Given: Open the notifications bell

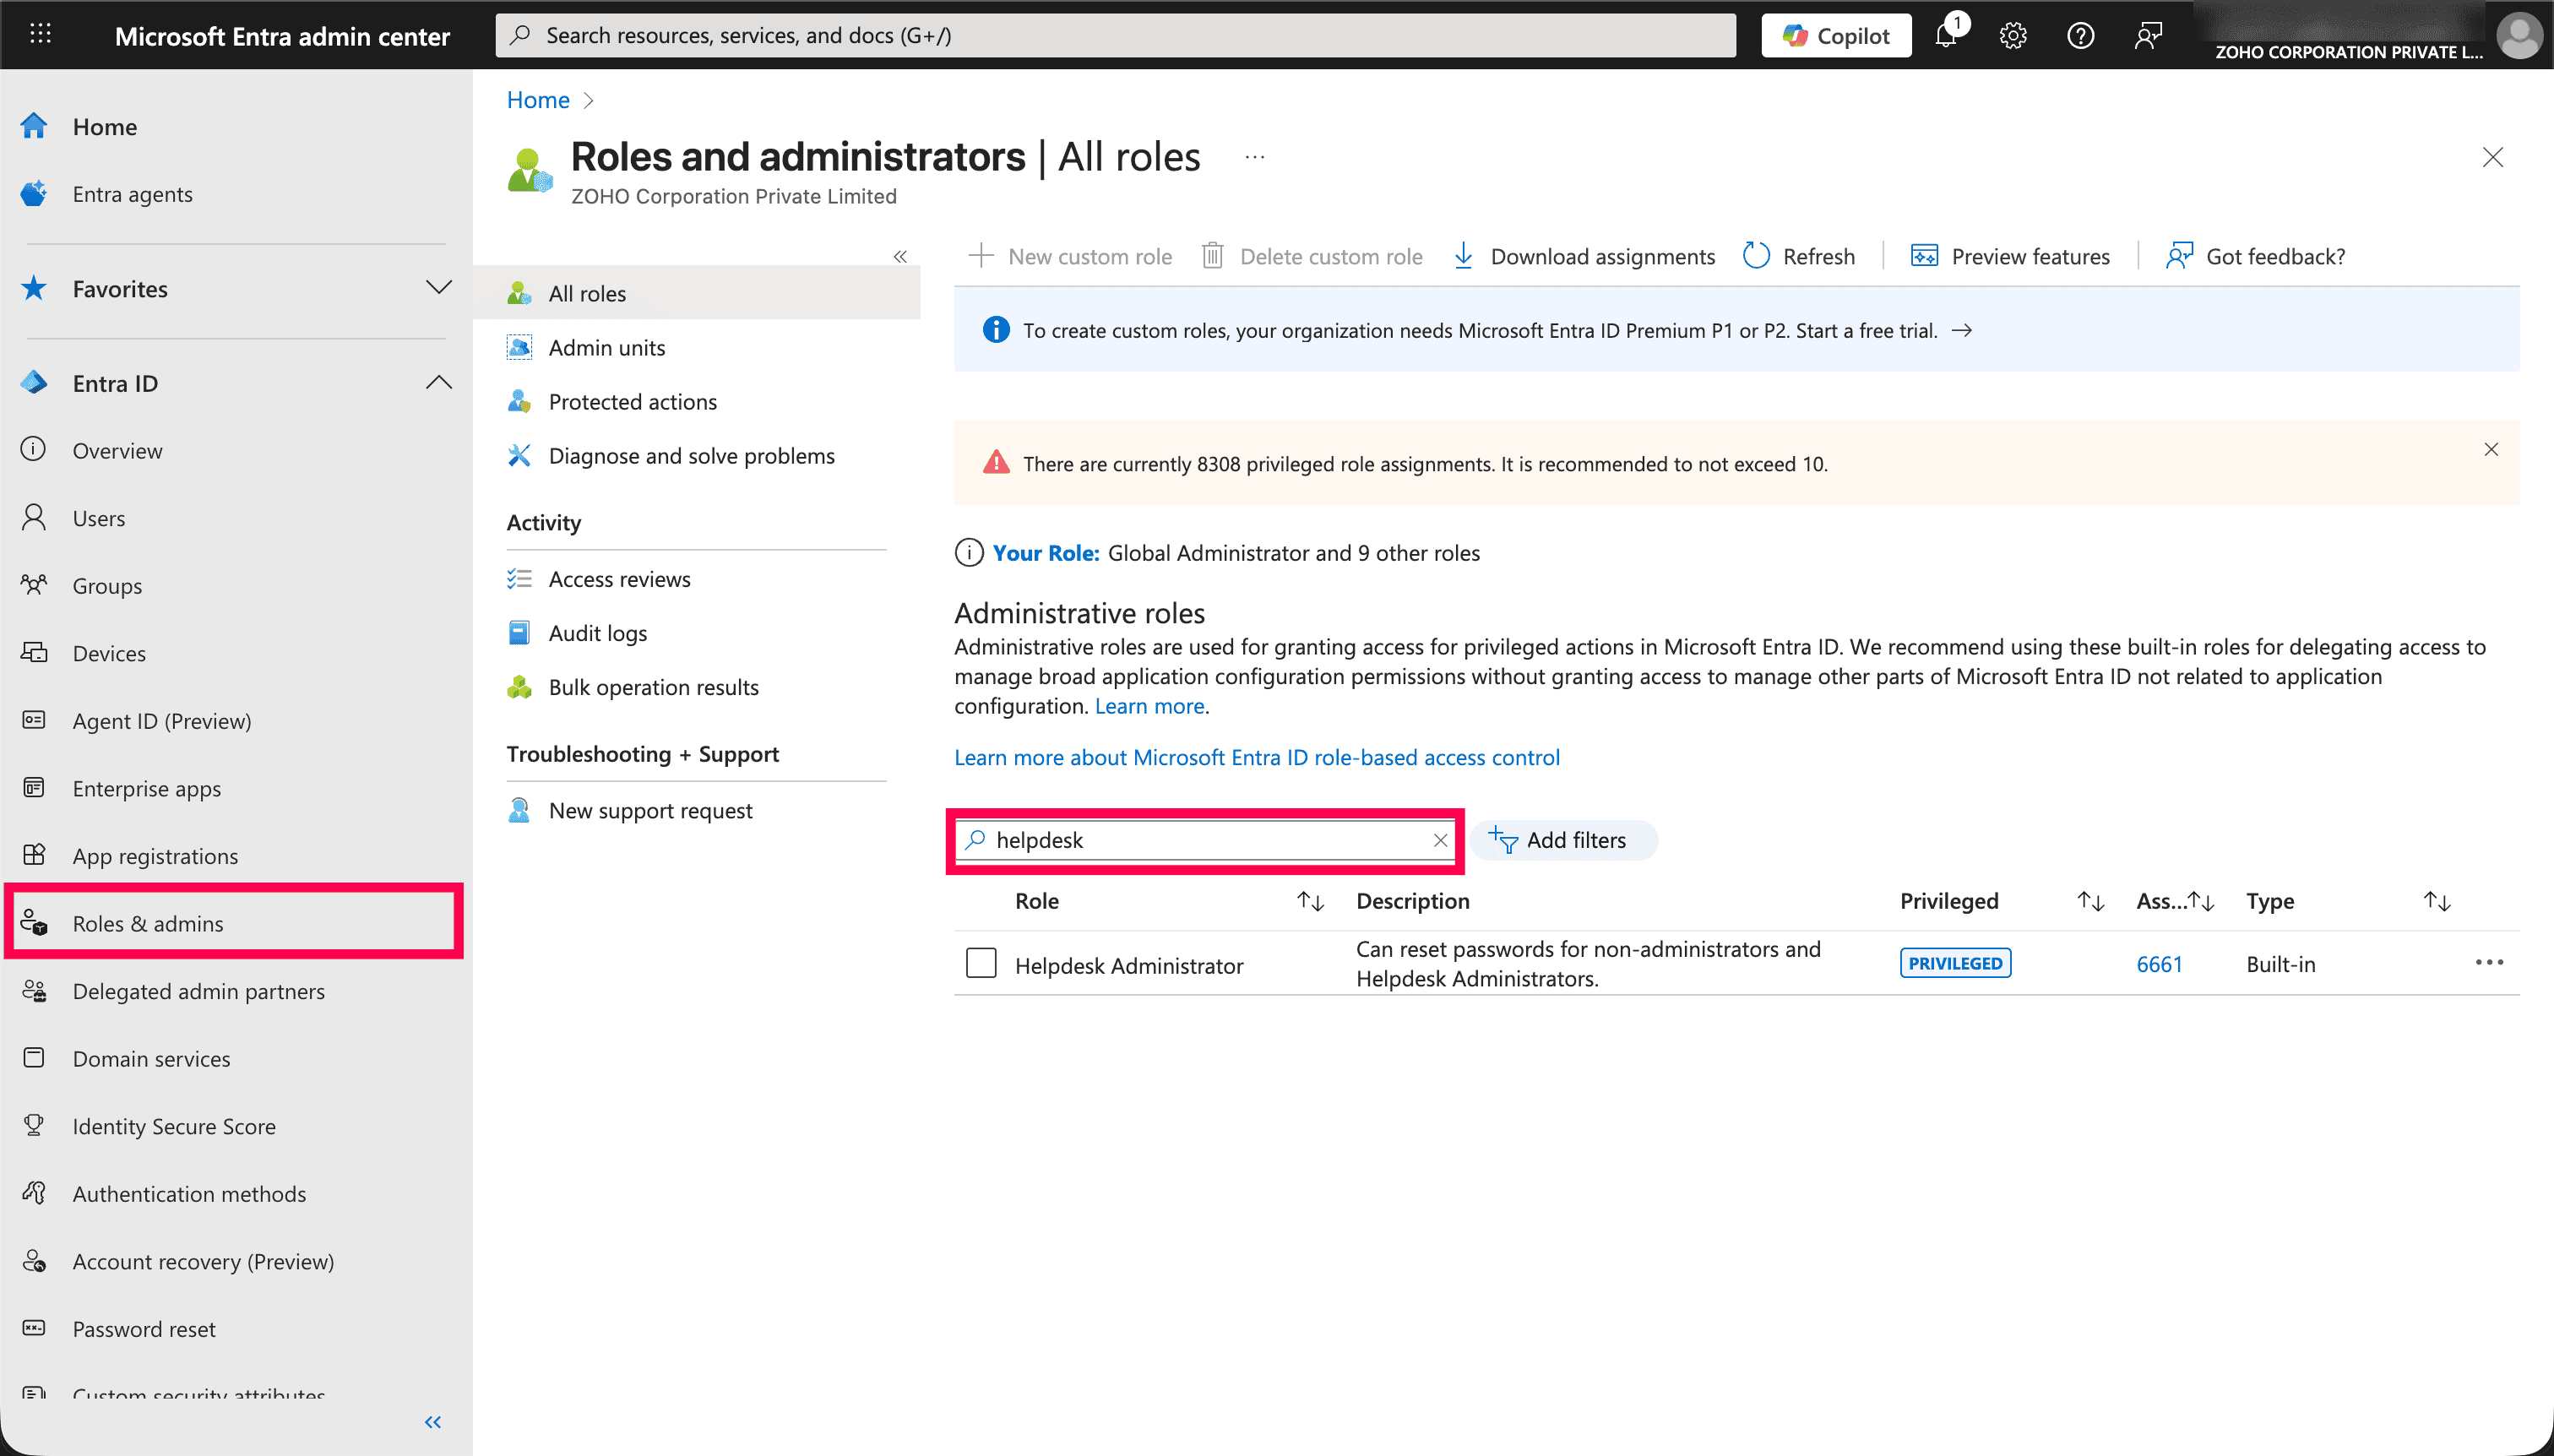Looking at the screenshot, I should coord(1946,35).
